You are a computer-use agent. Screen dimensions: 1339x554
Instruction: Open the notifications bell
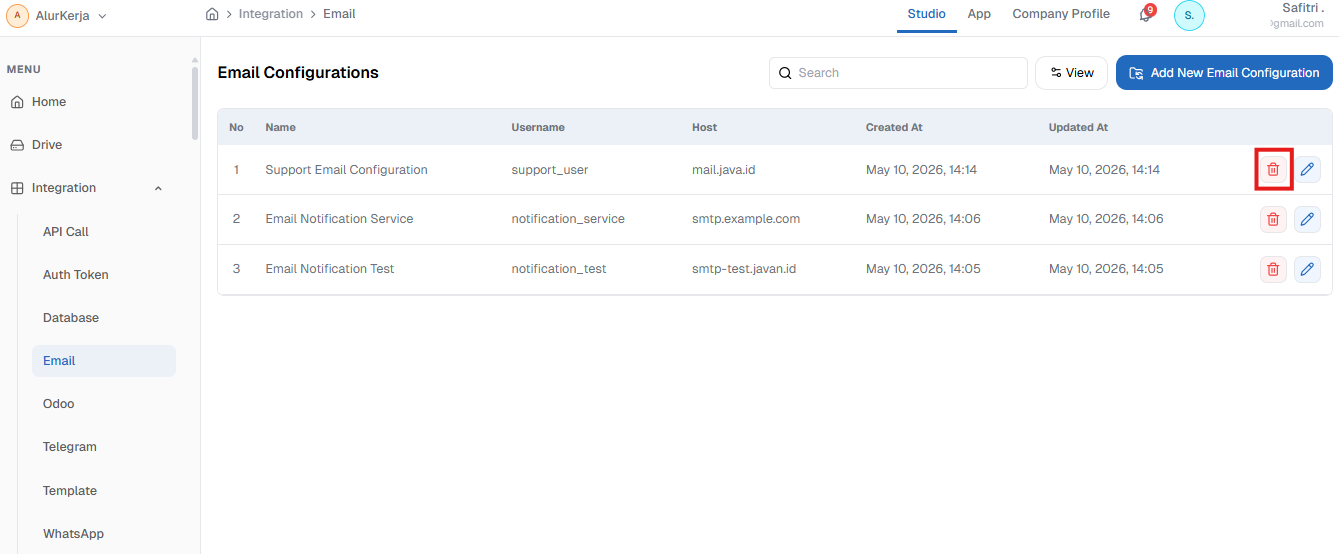tap(1145, 15)
